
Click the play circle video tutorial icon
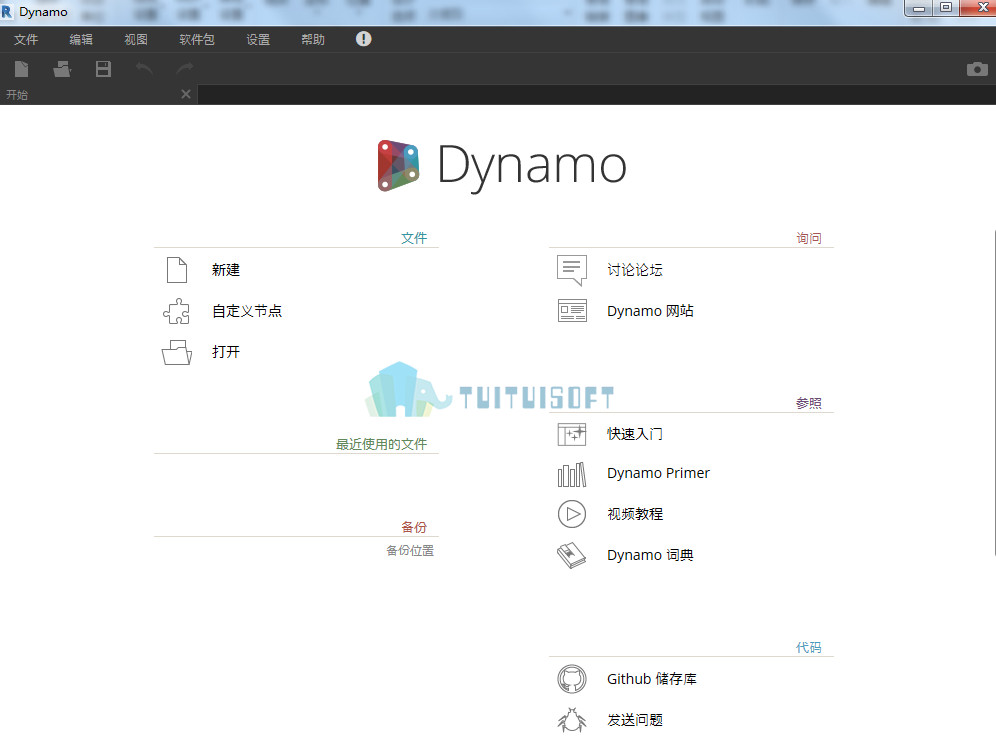572,514
